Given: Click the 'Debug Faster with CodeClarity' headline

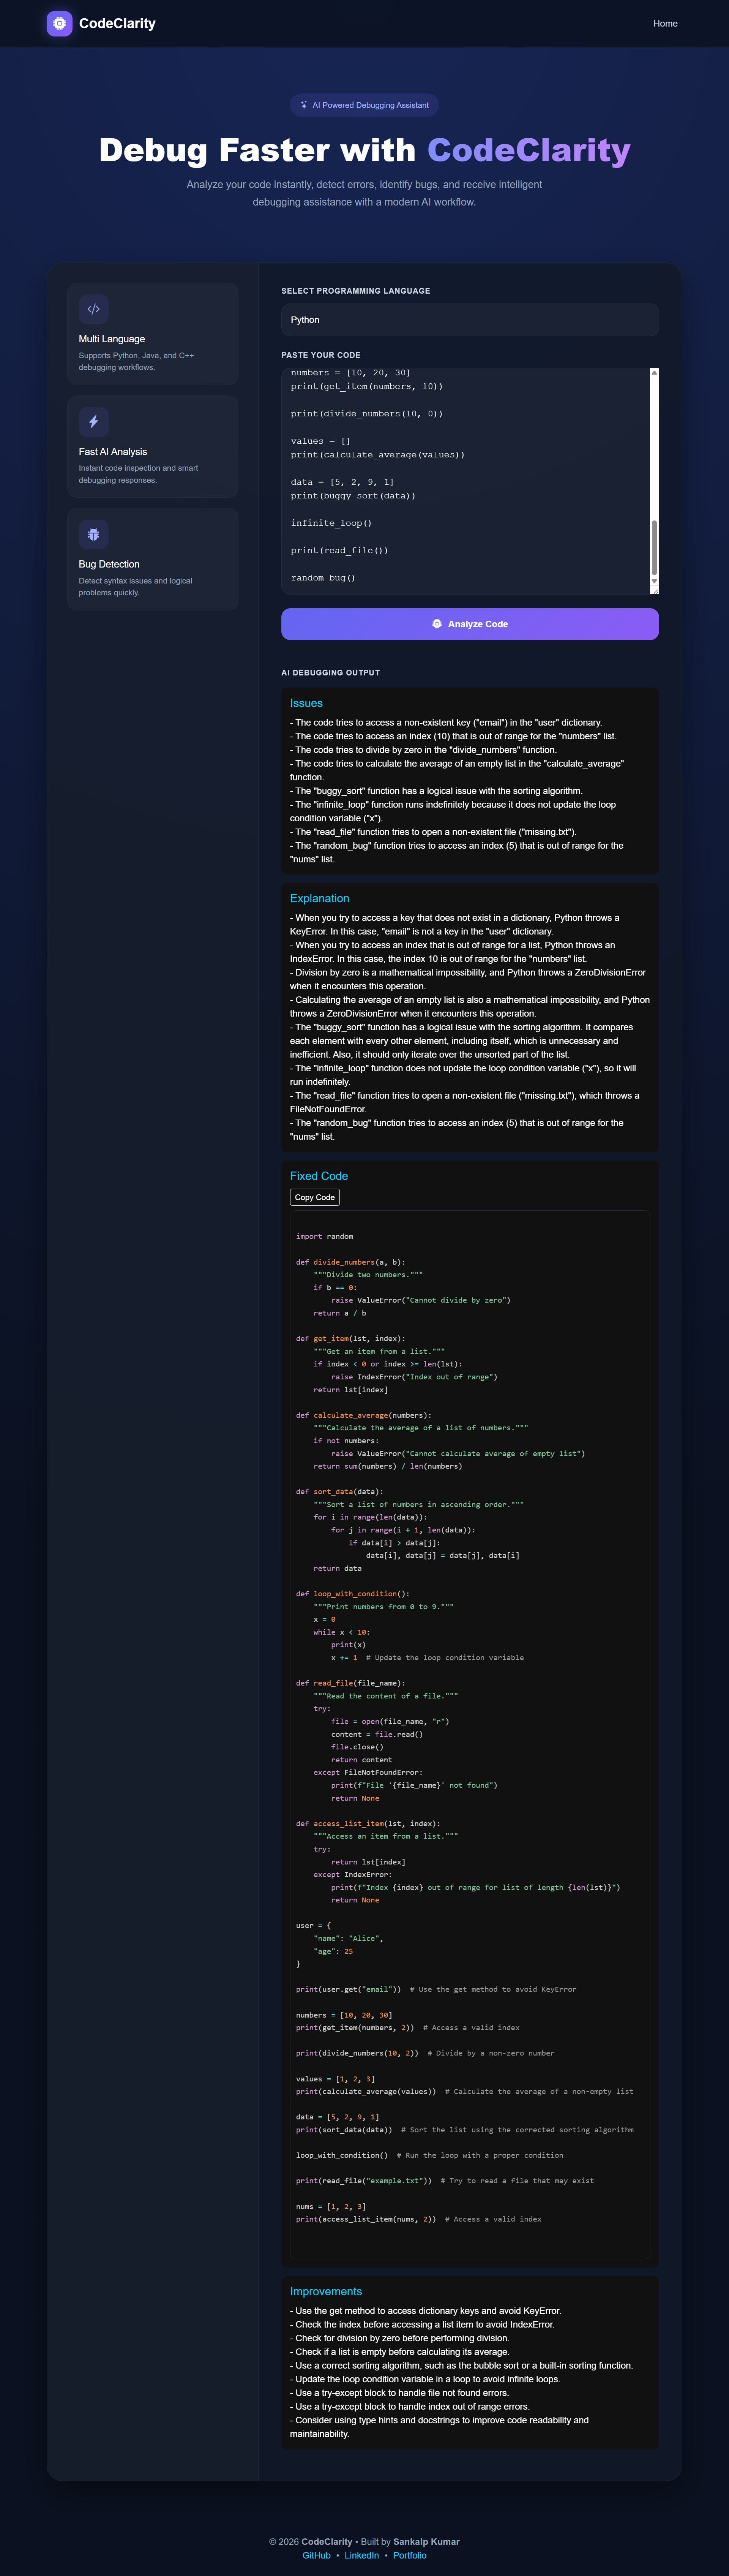Looking at the screenshot, I should (x=364, y=150).
